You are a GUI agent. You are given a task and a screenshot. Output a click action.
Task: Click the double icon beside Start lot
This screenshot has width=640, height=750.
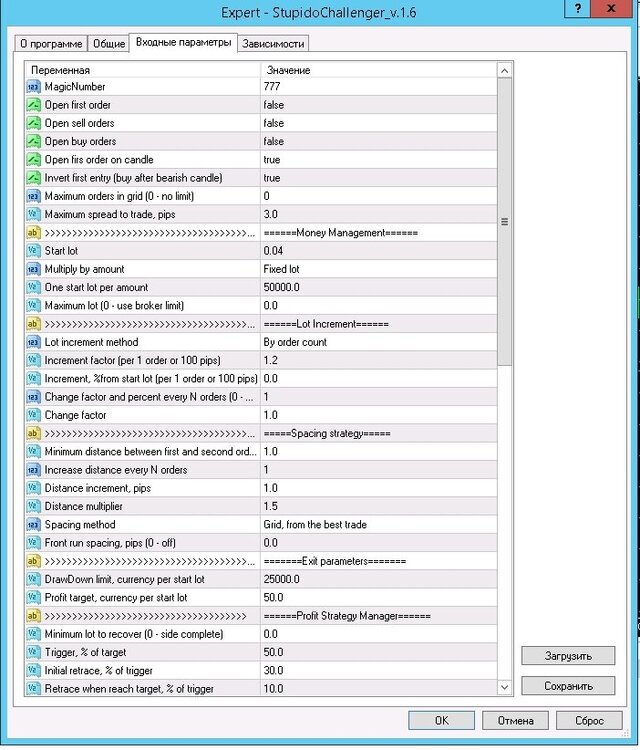(x=33, y=251)
